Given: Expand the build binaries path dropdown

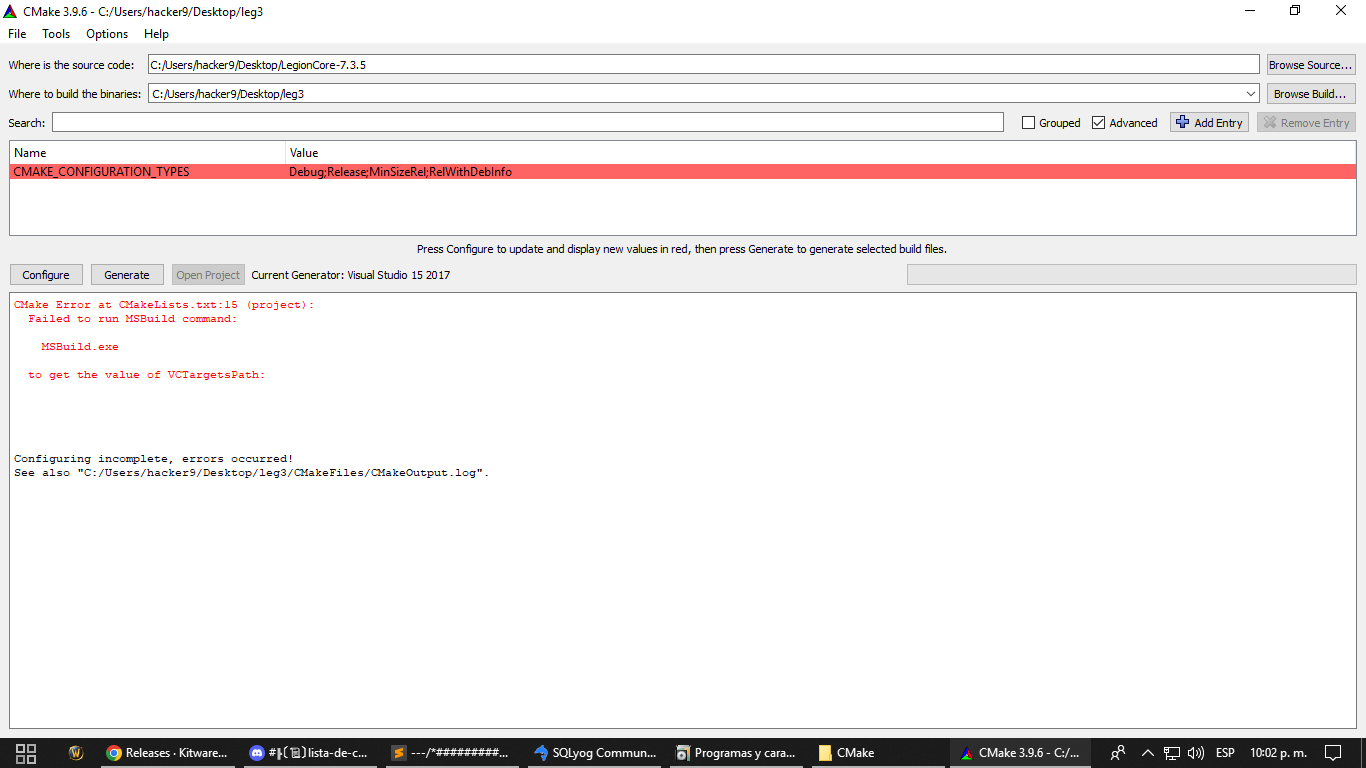Looking at the screenshot, I should pos(1251,94).
